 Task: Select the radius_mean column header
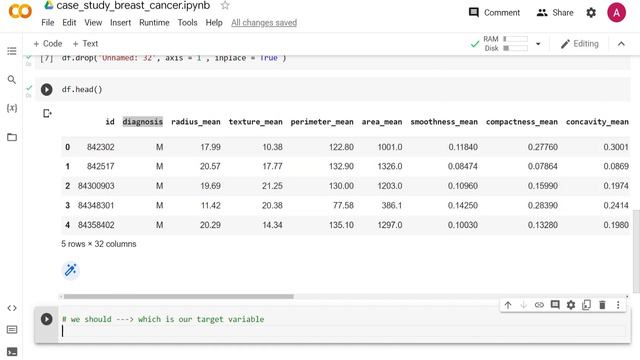point(196,122)
